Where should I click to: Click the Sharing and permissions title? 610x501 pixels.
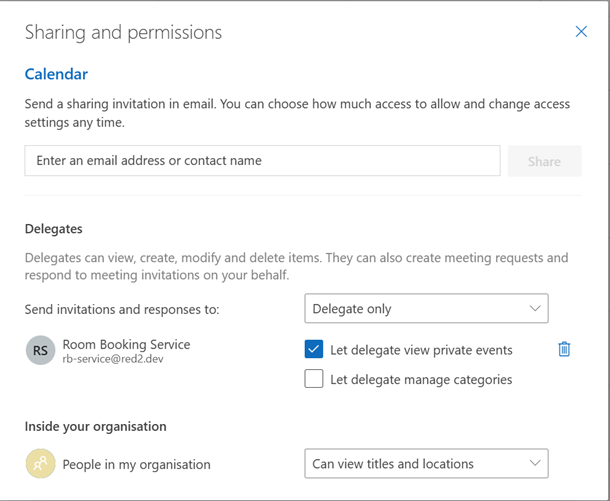click(x=123, y=33)
